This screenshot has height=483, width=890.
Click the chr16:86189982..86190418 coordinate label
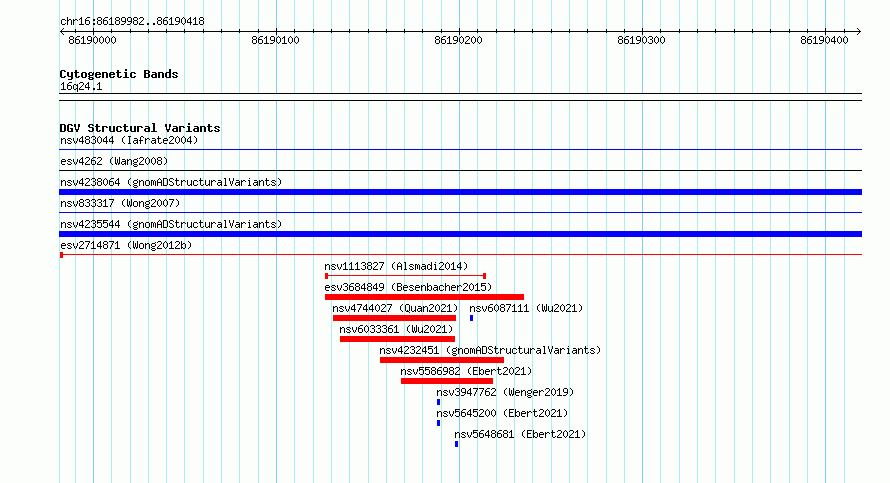point(132,22)
